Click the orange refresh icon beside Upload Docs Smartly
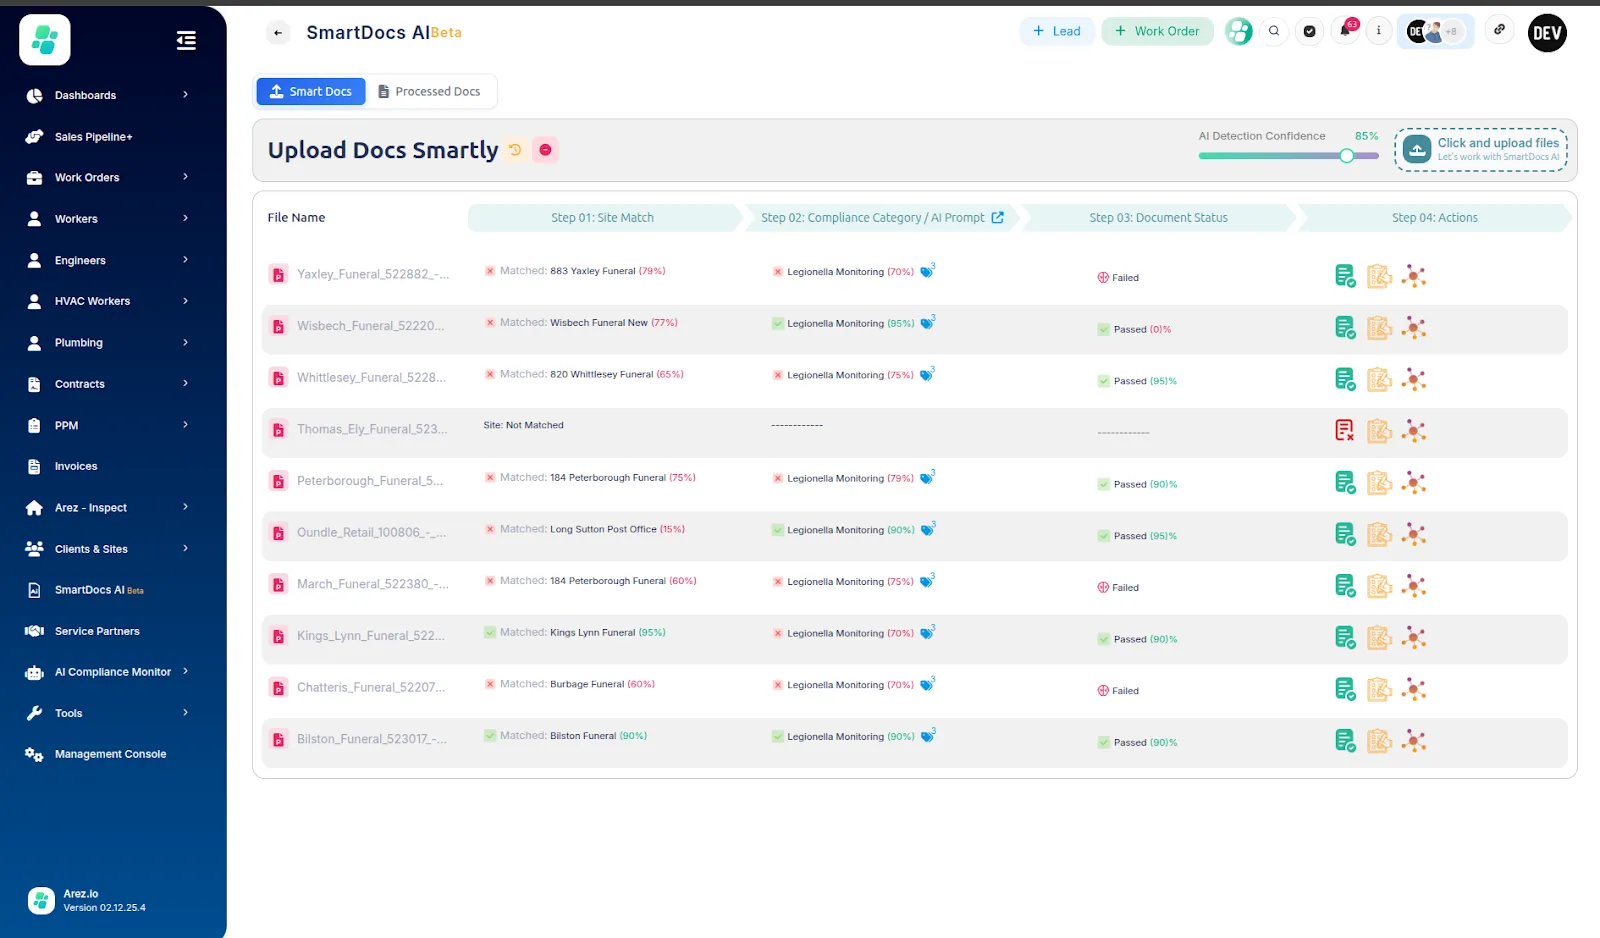The image size is (1600, 938). point(515,150)
